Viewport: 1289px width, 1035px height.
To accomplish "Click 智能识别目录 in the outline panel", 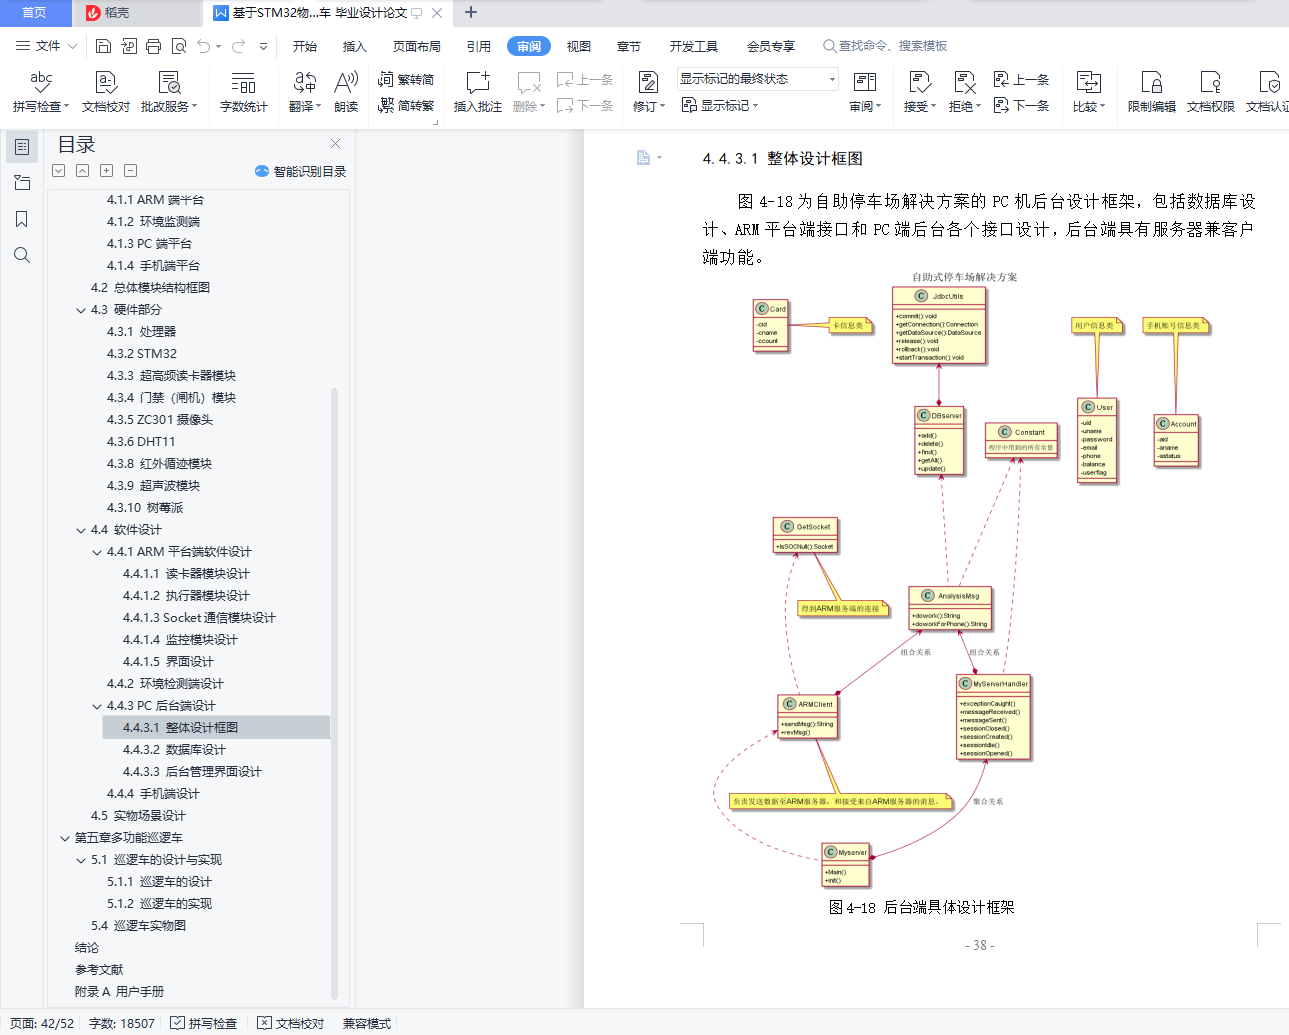I will click(x=300, y=171).
